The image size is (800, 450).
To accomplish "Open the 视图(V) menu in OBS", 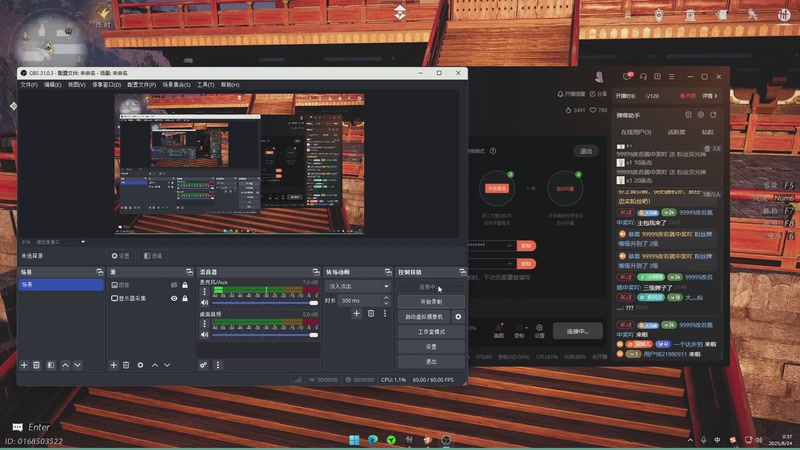I will [77, 85].
